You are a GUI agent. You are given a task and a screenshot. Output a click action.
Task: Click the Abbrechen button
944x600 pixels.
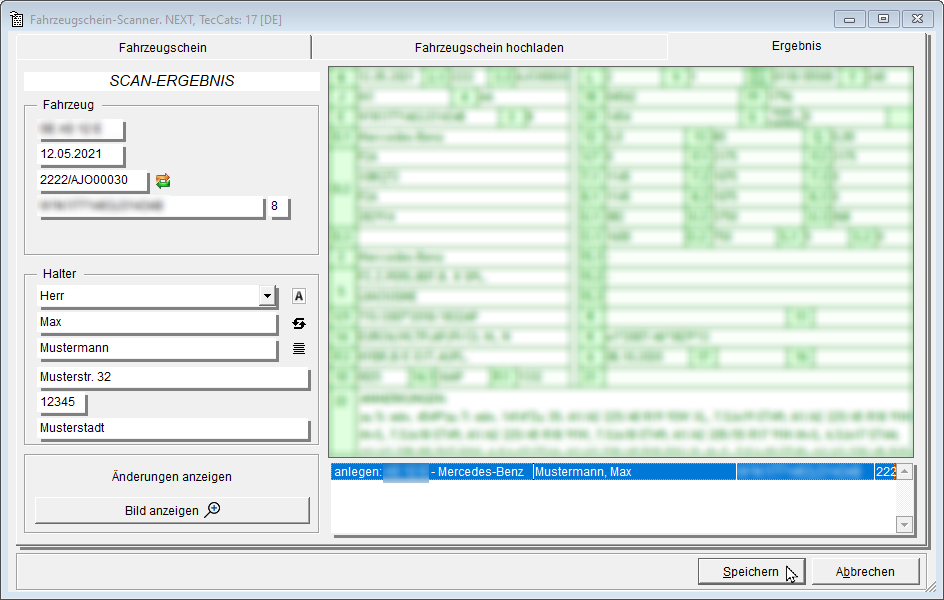(865, 572)
